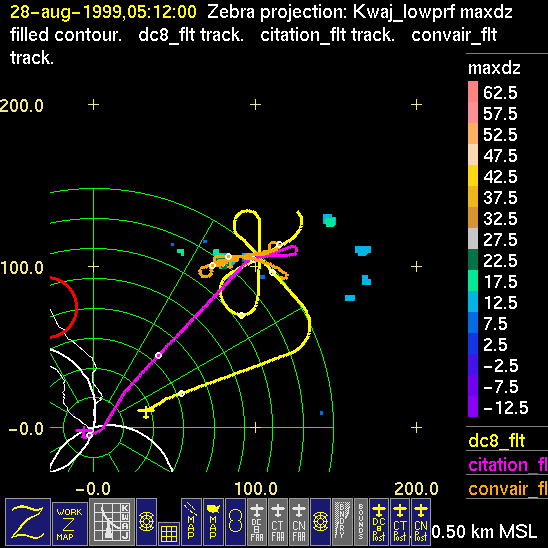Toggle the BOUNDS overlay button
The height and width of the screenshot is (548, 548).
click(x=361, y=522)
